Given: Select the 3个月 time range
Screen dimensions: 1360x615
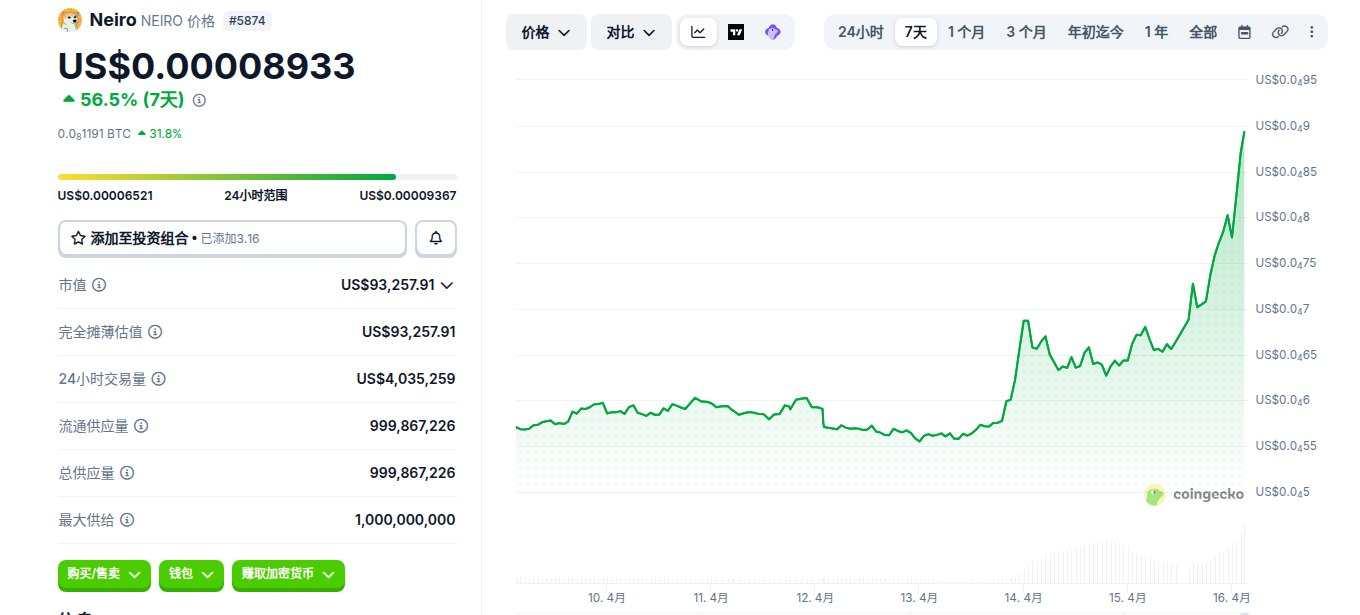Looking at the screenshot, I should [x=1026, y=32].
